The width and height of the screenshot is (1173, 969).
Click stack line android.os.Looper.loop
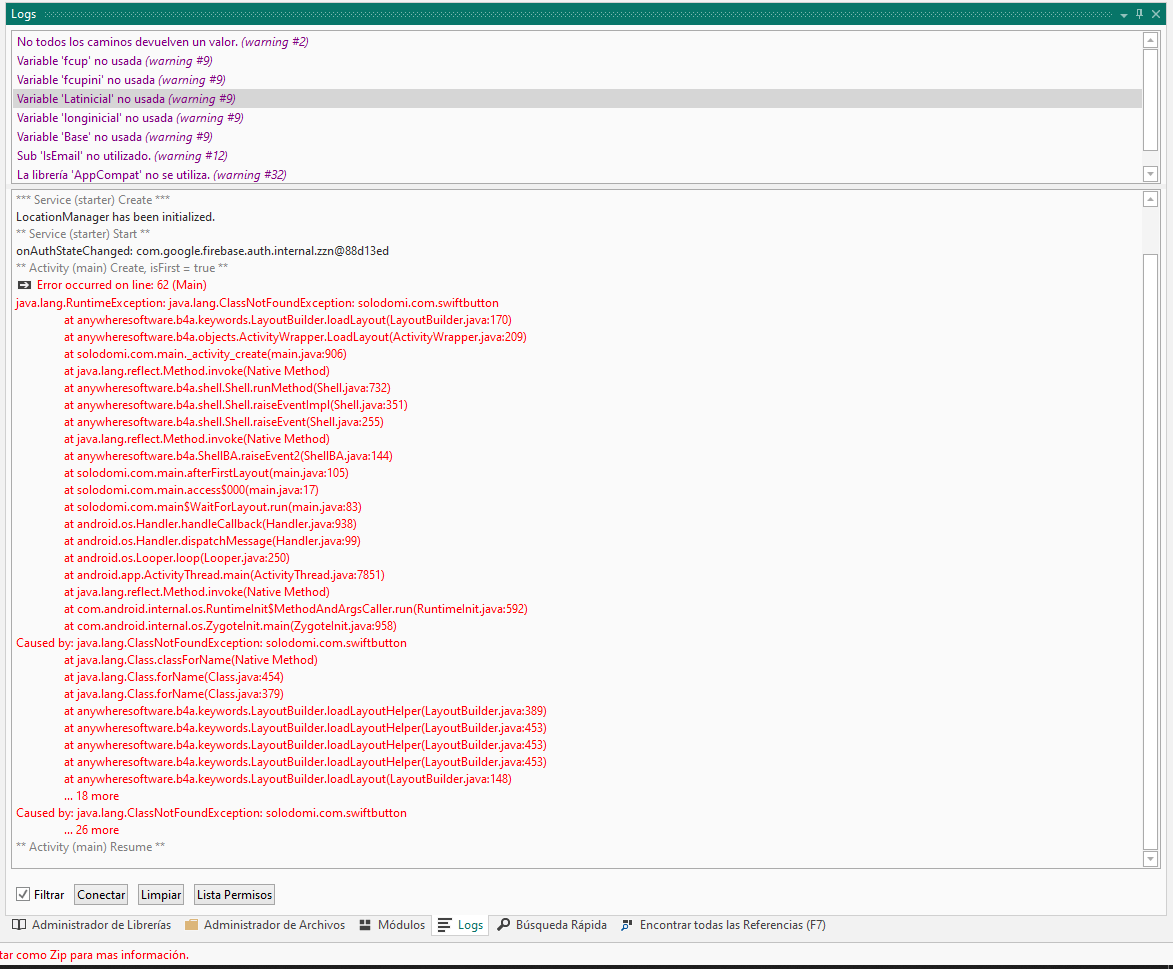tap(177, 558)
